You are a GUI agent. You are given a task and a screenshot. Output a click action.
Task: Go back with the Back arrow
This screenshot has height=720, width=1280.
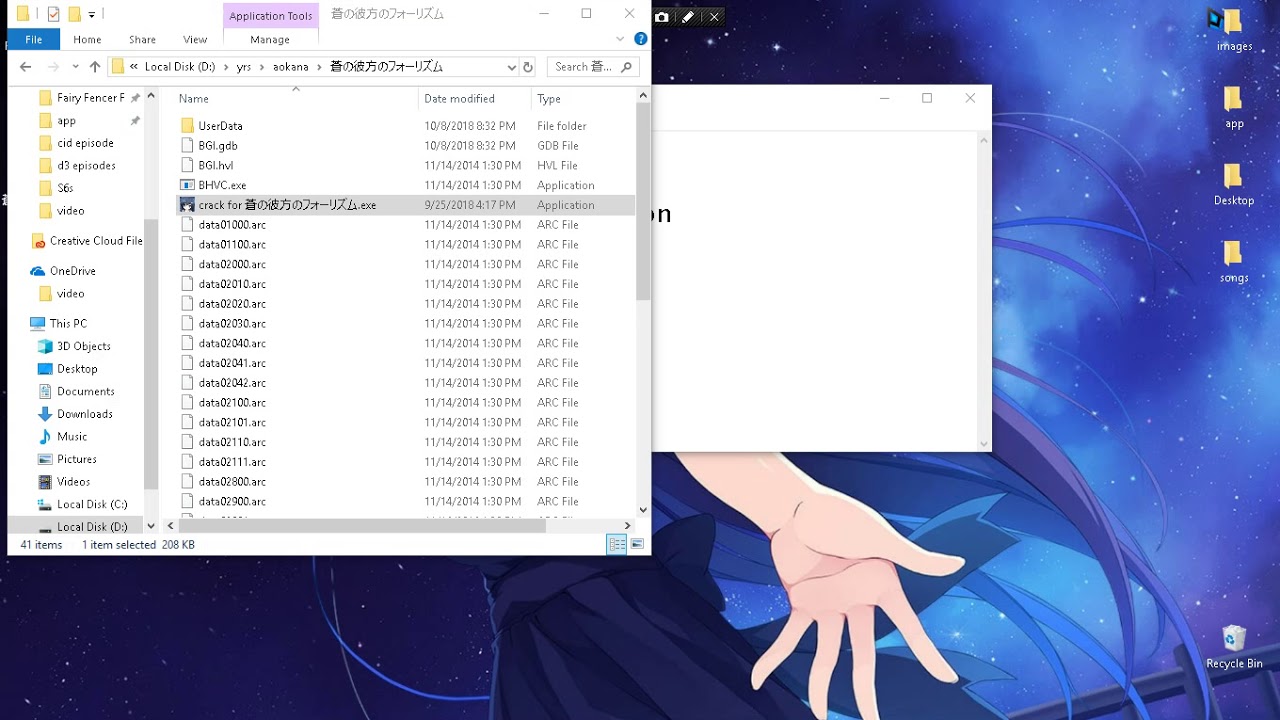(26, 67)
